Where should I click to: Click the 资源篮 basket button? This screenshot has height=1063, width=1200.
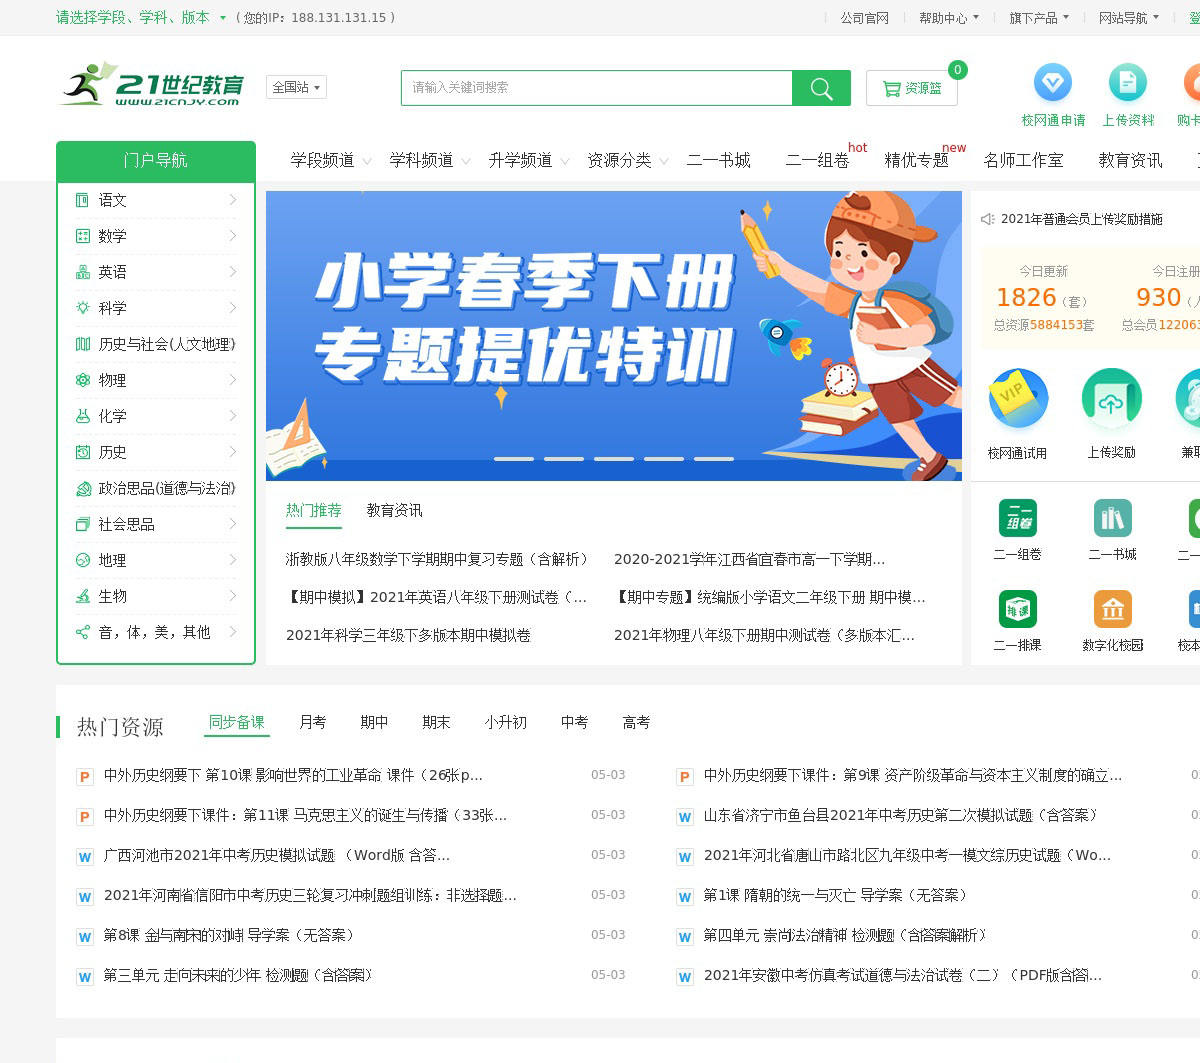[911, 88]
